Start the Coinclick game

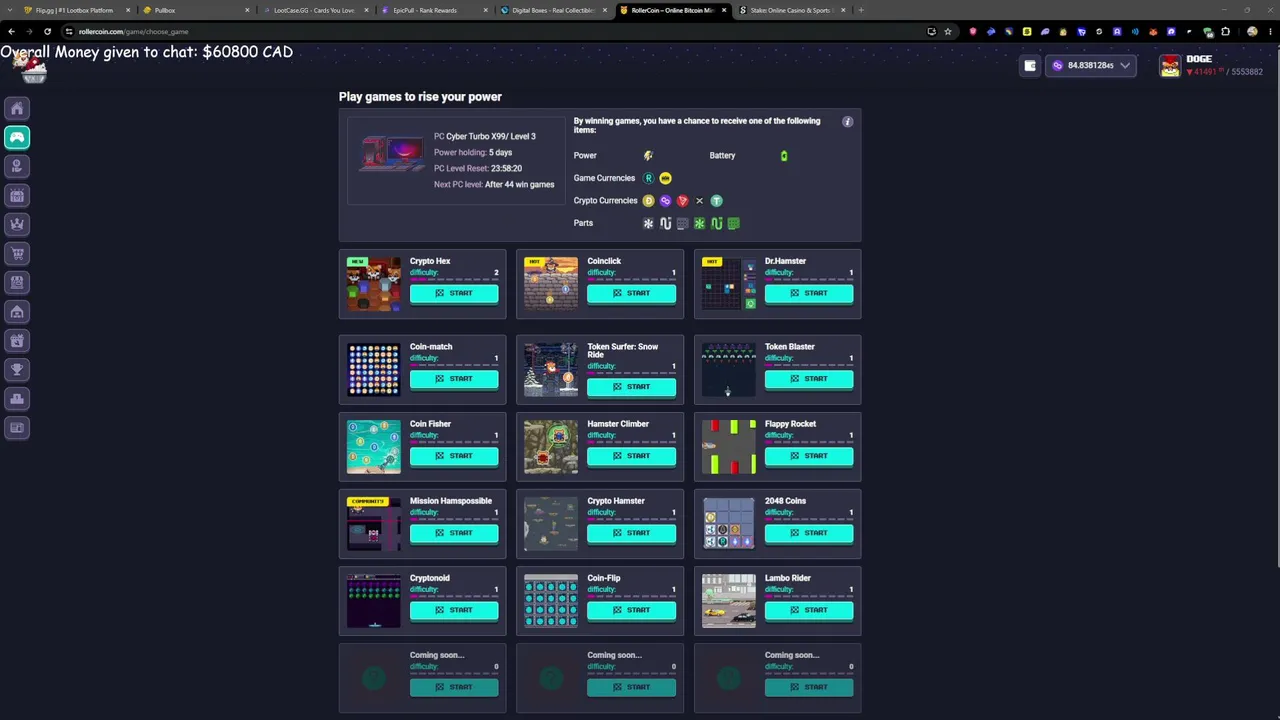tap(631, 294)
